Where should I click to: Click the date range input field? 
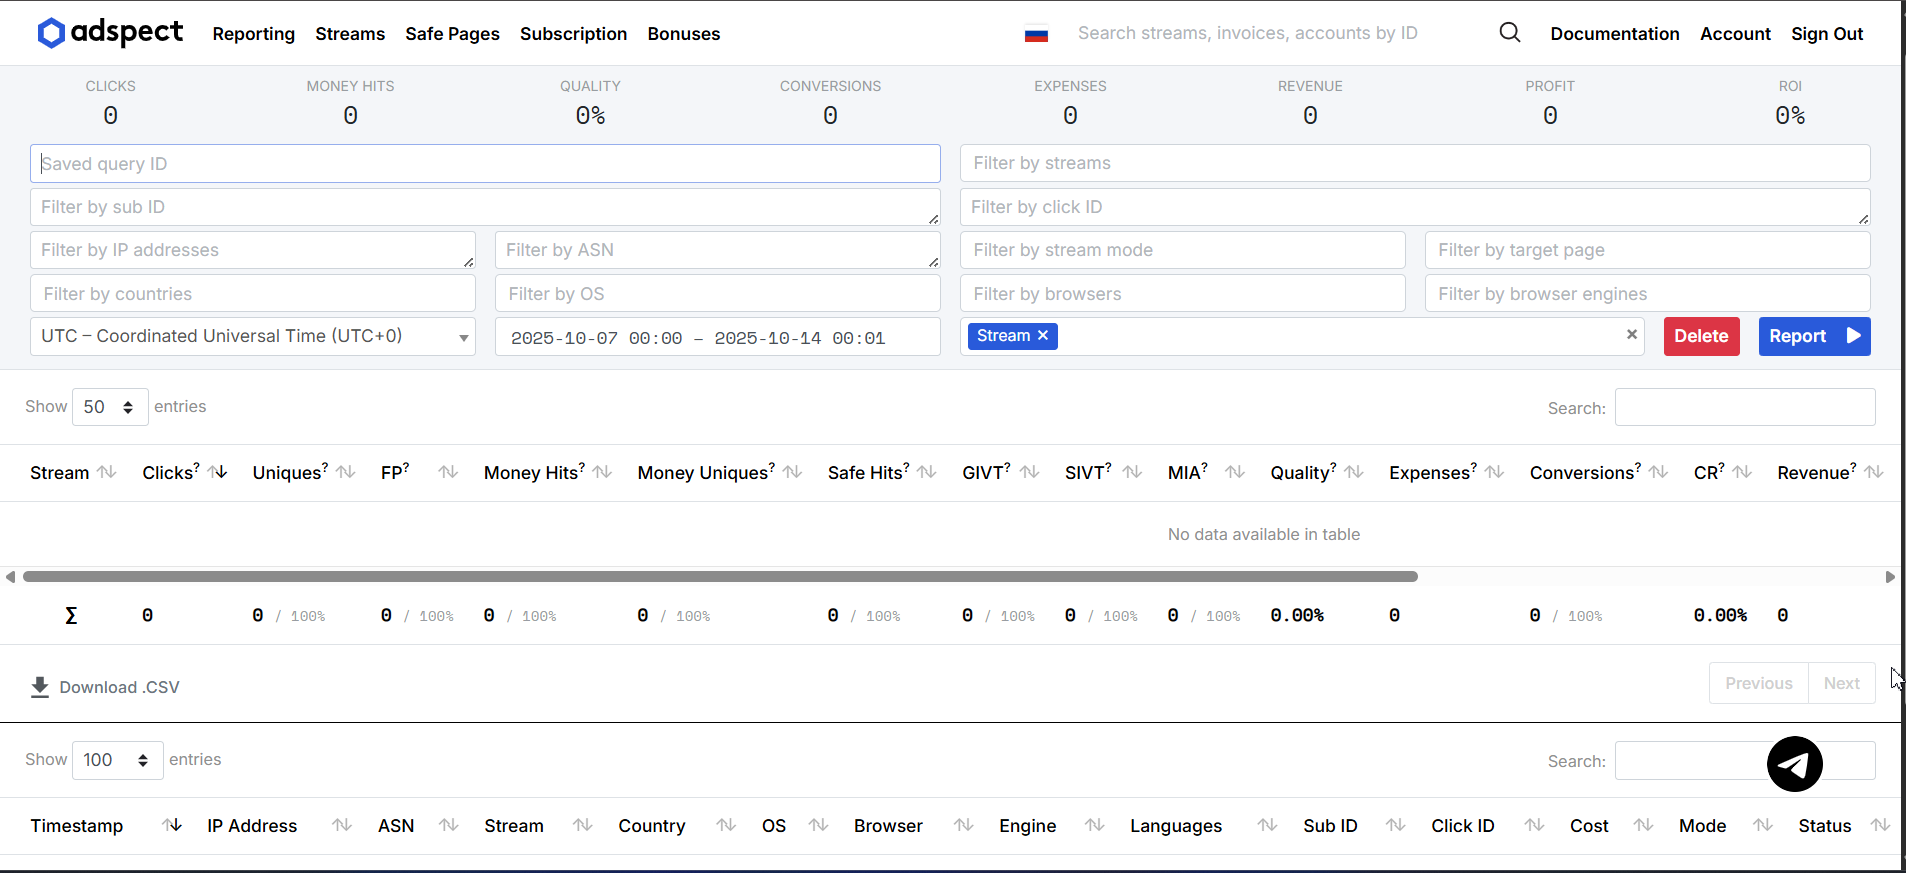pyautogui.click(x=717, y=338)
